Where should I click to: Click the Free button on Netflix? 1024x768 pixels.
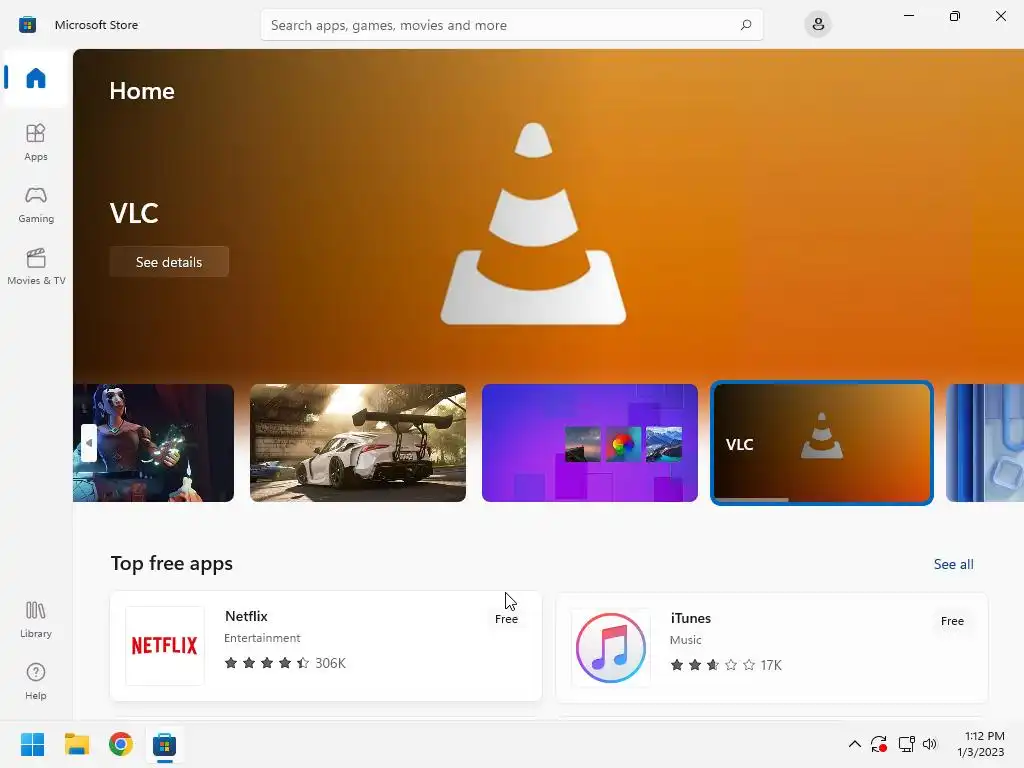(506, 619)
